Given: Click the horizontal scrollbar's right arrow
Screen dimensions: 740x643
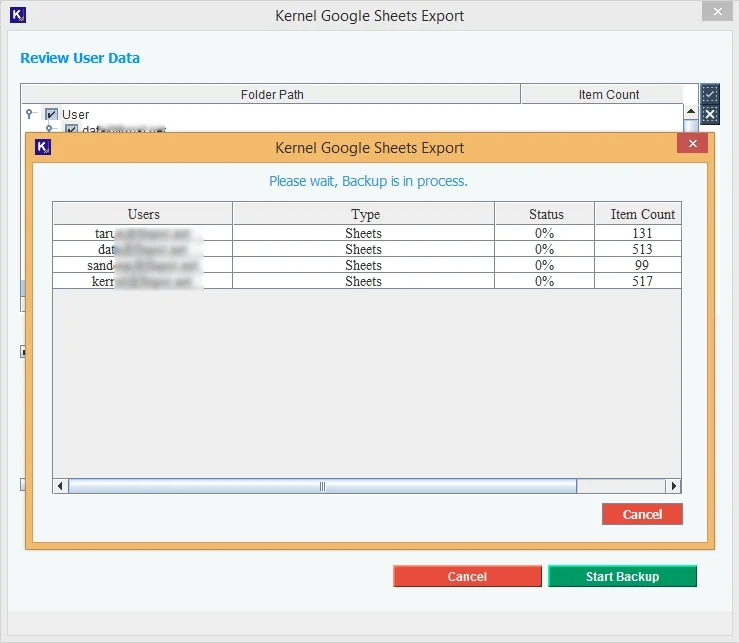Looking at the screenshot, I should [674, 486].
